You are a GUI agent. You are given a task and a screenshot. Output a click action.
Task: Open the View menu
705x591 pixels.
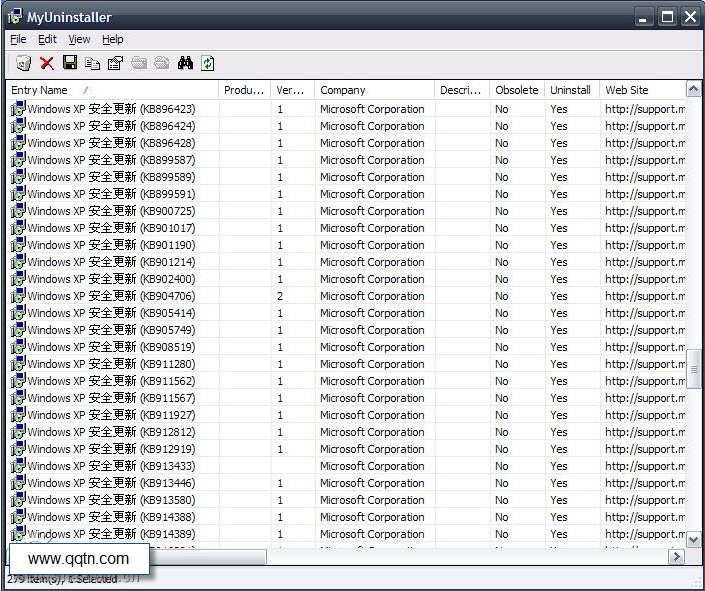[x=79, y=40]
